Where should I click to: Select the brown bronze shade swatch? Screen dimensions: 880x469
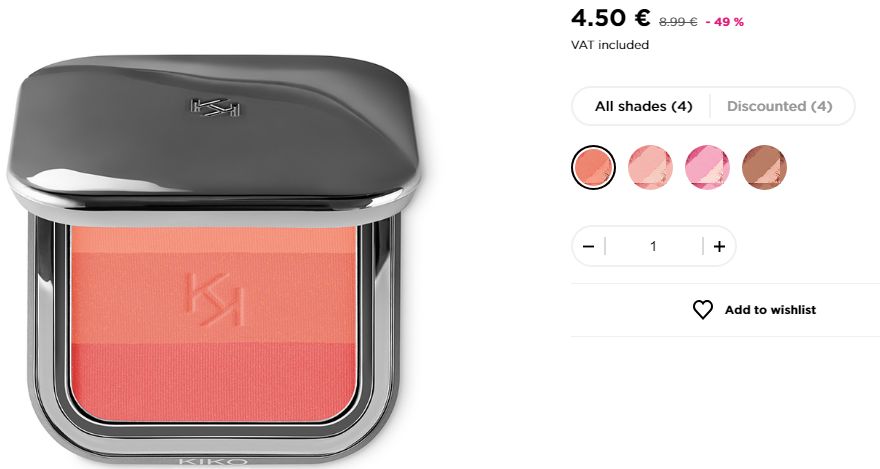coord(764,167)
